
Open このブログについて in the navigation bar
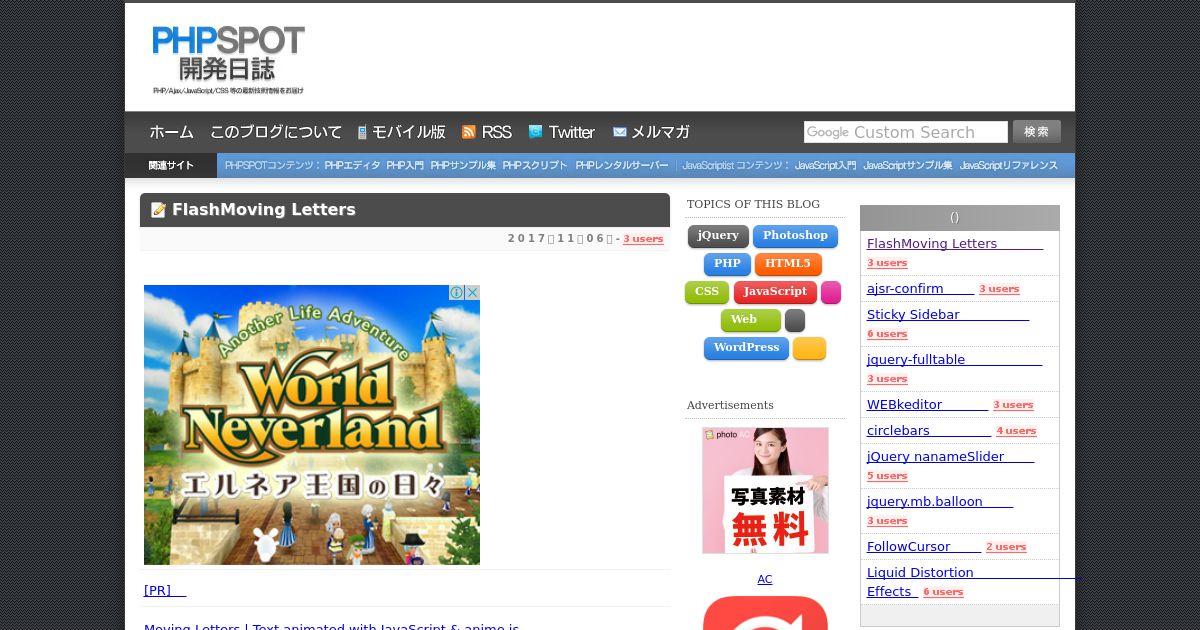coord(276,132)
